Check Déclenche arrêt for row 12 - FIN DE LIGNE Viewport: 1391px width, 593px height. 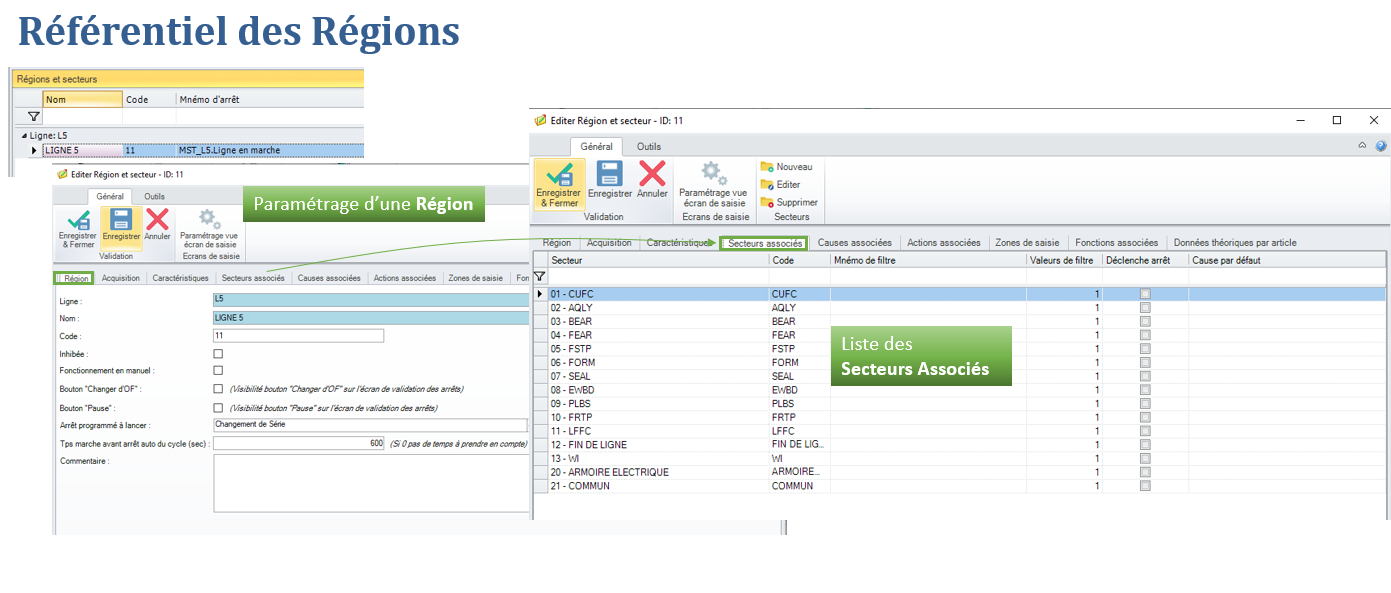pyautogui.click(x=1145, y=445)
